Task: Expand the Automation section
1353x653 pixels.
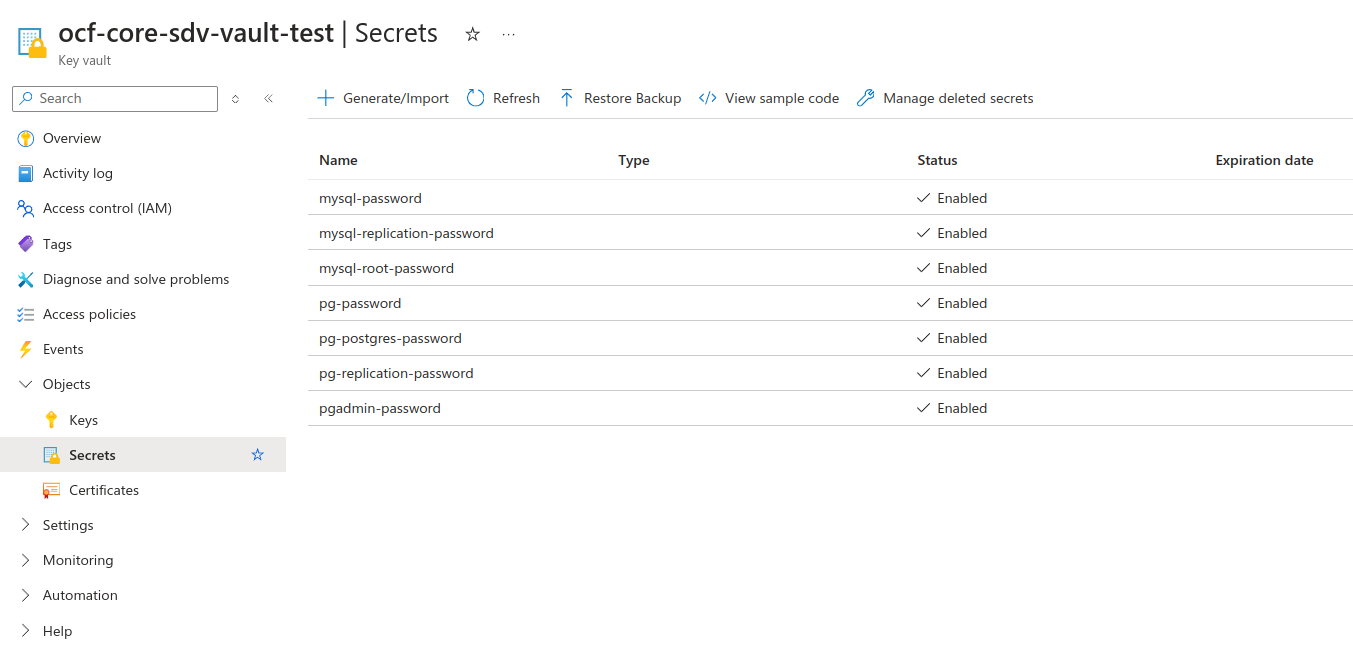Action: pos(26,595)
